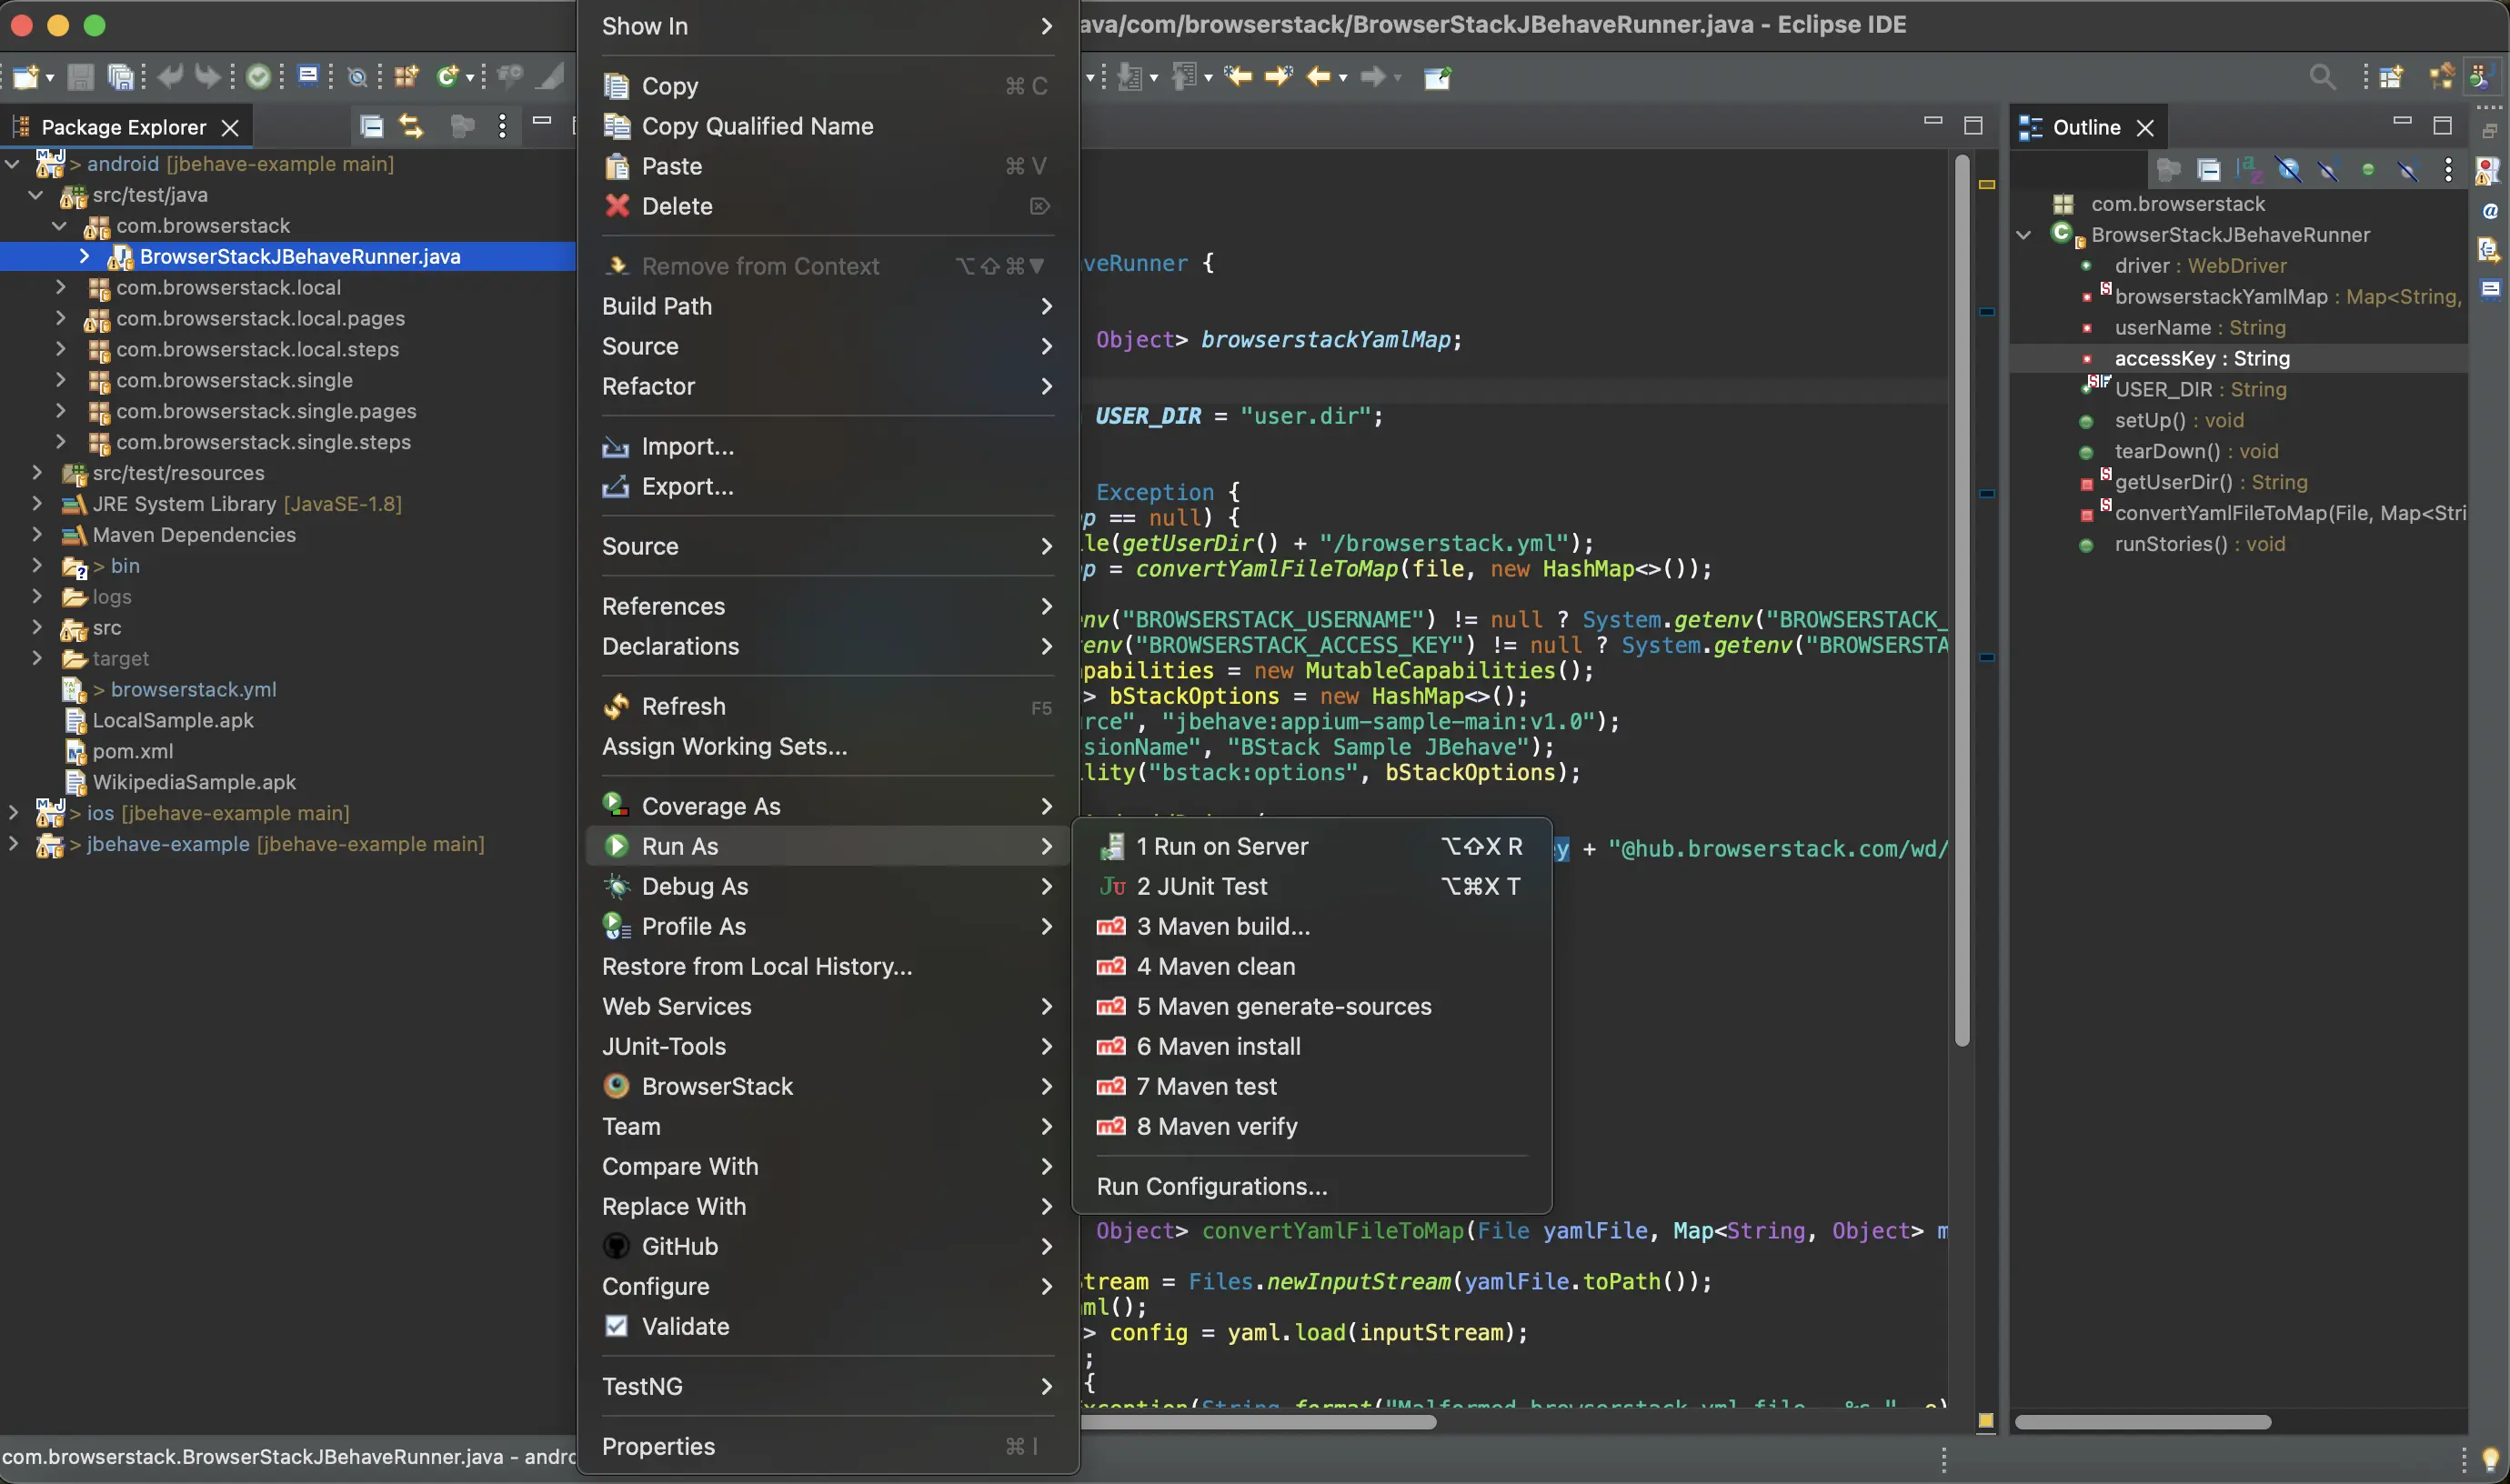Image resolution: width=2510 pixels, height=1484 pixels.
Task: Choose 2 JUnit Test from the Run As submenu
Action: click(1201, 886)
